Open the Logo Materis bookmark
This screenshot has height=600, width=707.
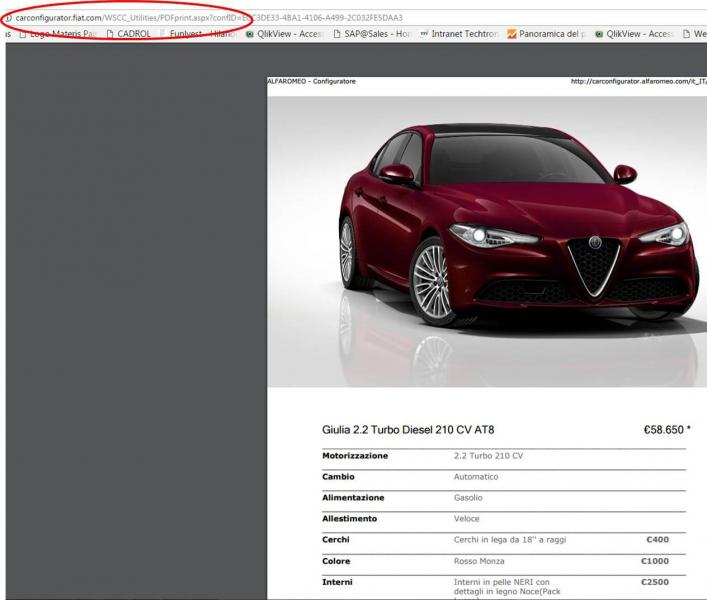click(58, 34)
